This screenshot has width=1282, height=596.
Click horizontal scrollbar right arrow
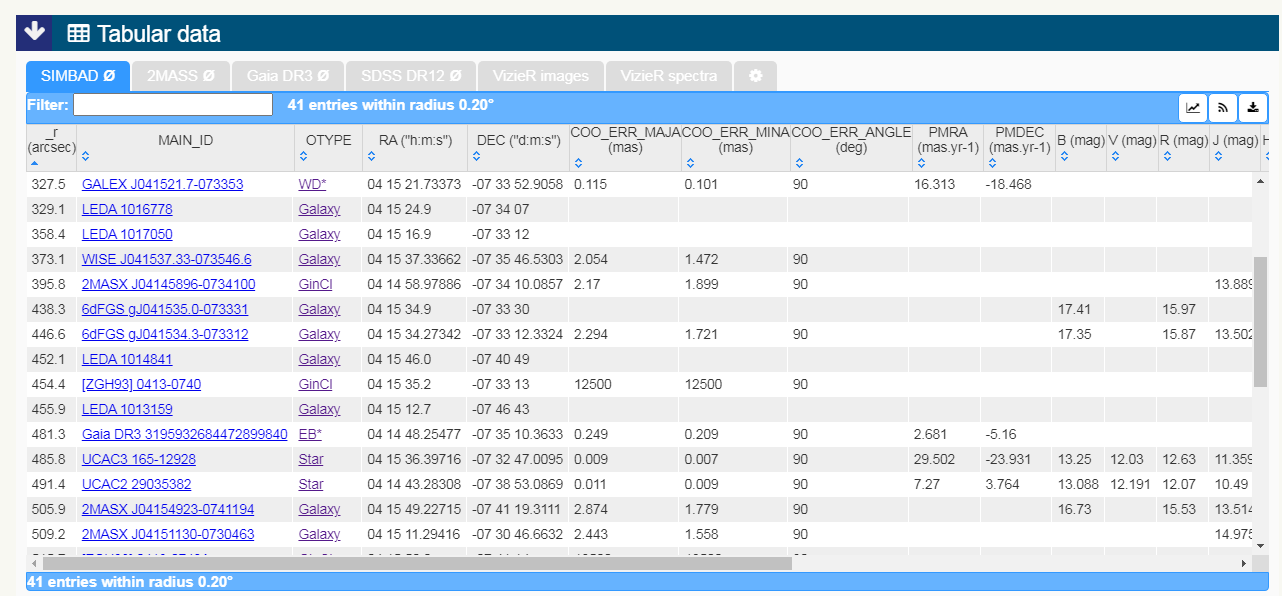pyautogui.click(x=1244, y=563)
